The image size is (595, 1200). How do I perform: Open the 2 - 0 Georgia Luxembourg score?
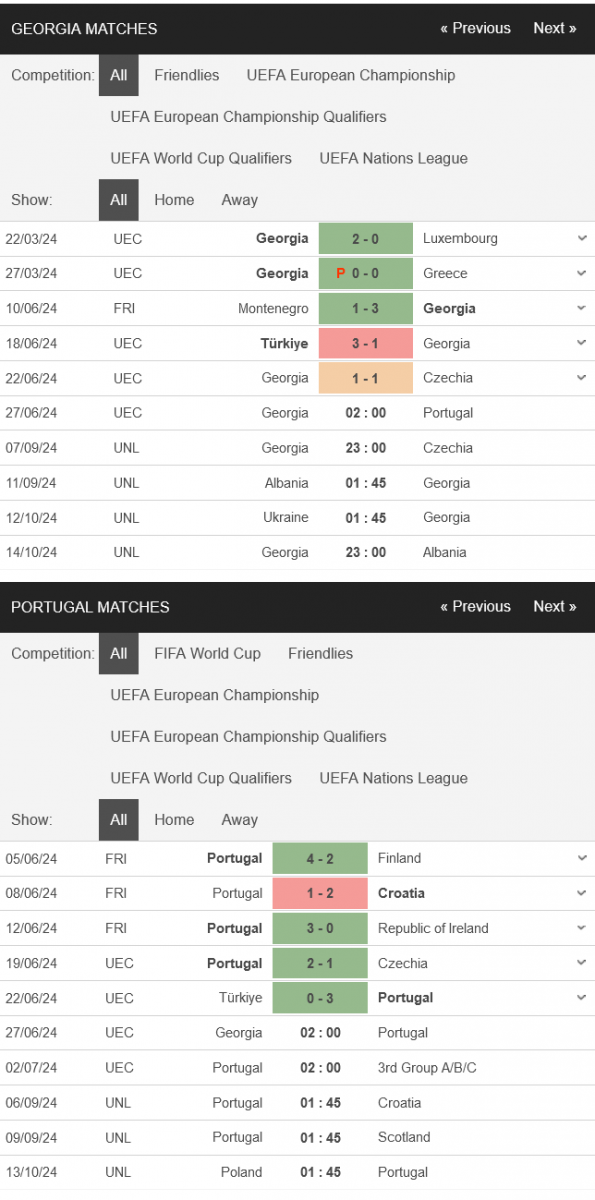pos(366,239)
